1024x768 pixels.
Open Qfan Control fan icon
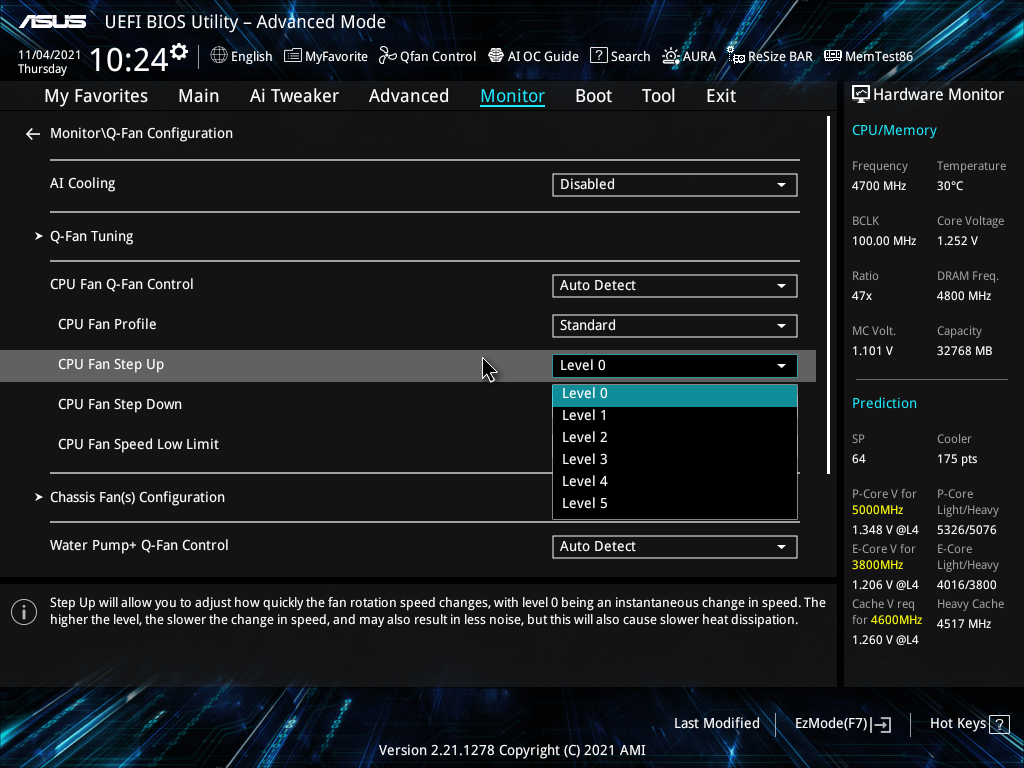click(x=387, y=56)
